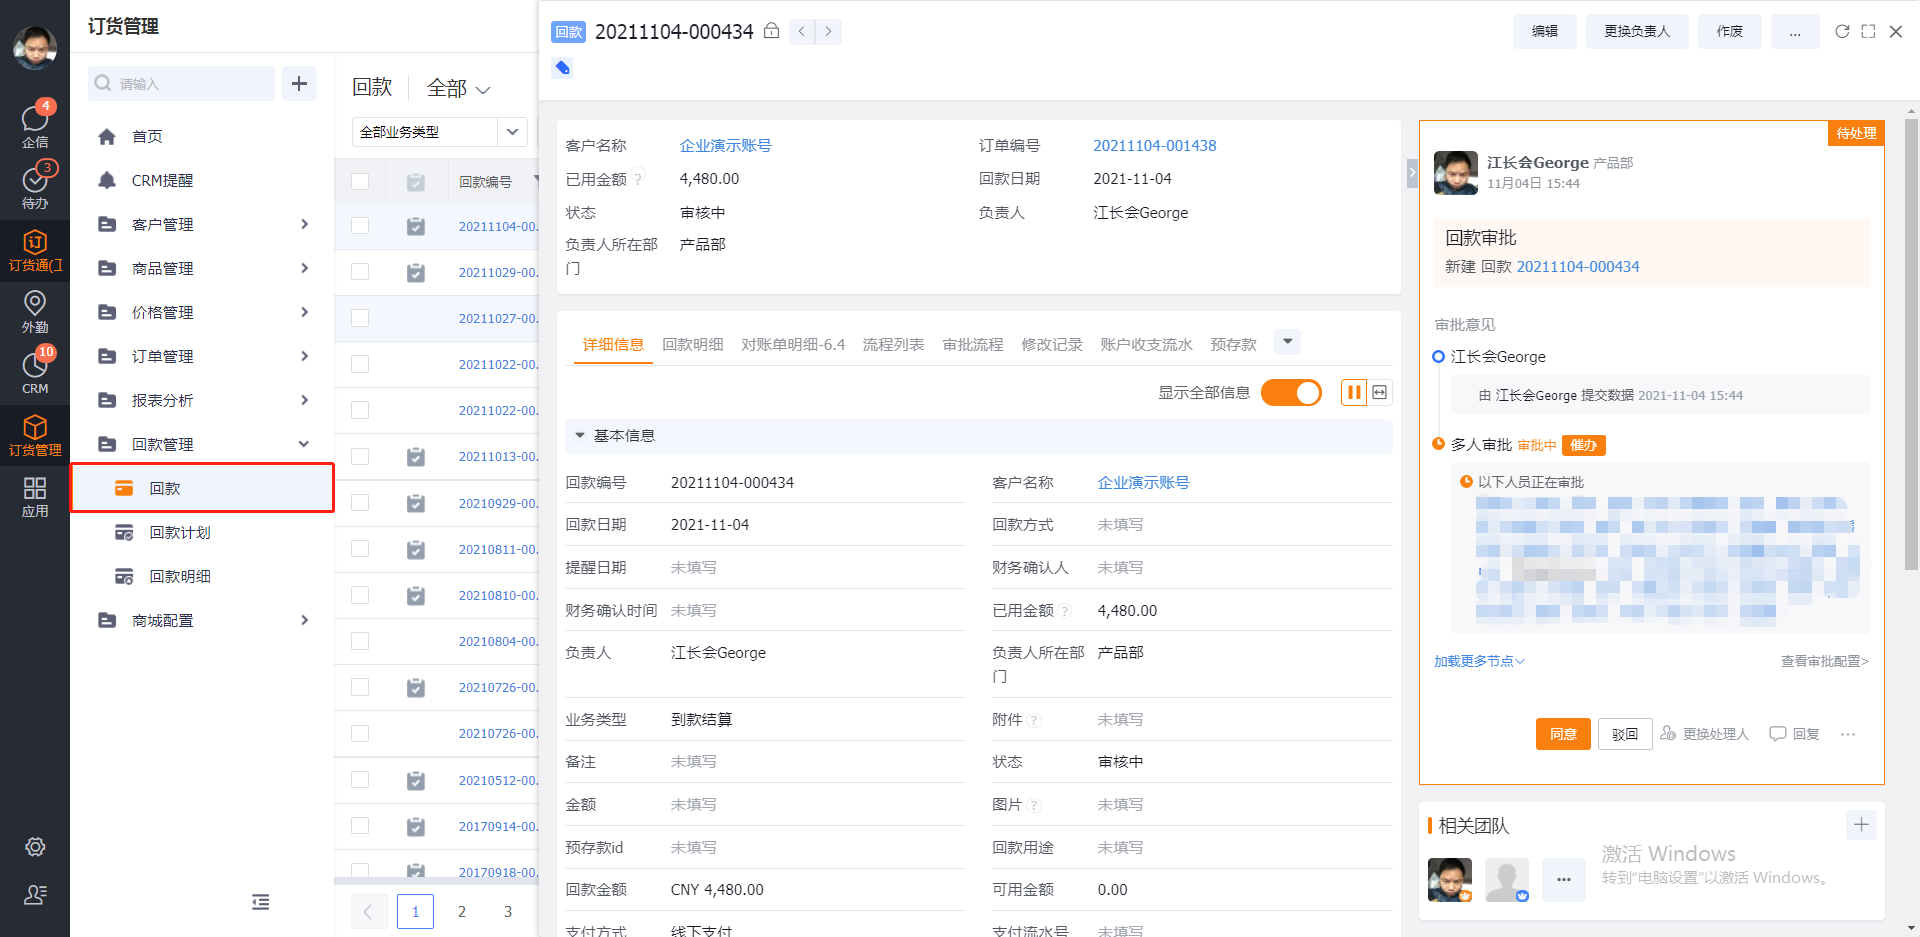Switch to the 审批流程 tab
Screen dimensions: 1920x937
click(972, 344)
